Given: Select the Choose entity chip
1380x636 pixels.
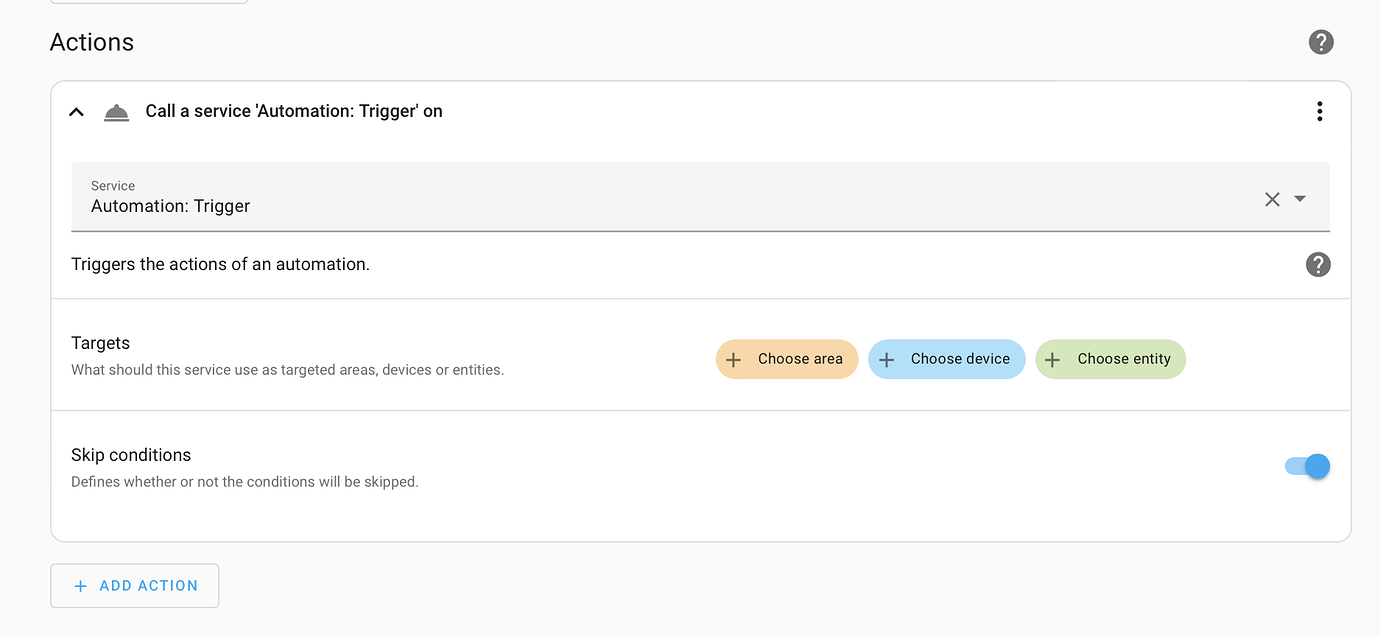Looking at the screenshot, I should click(x=1110, y=359).
